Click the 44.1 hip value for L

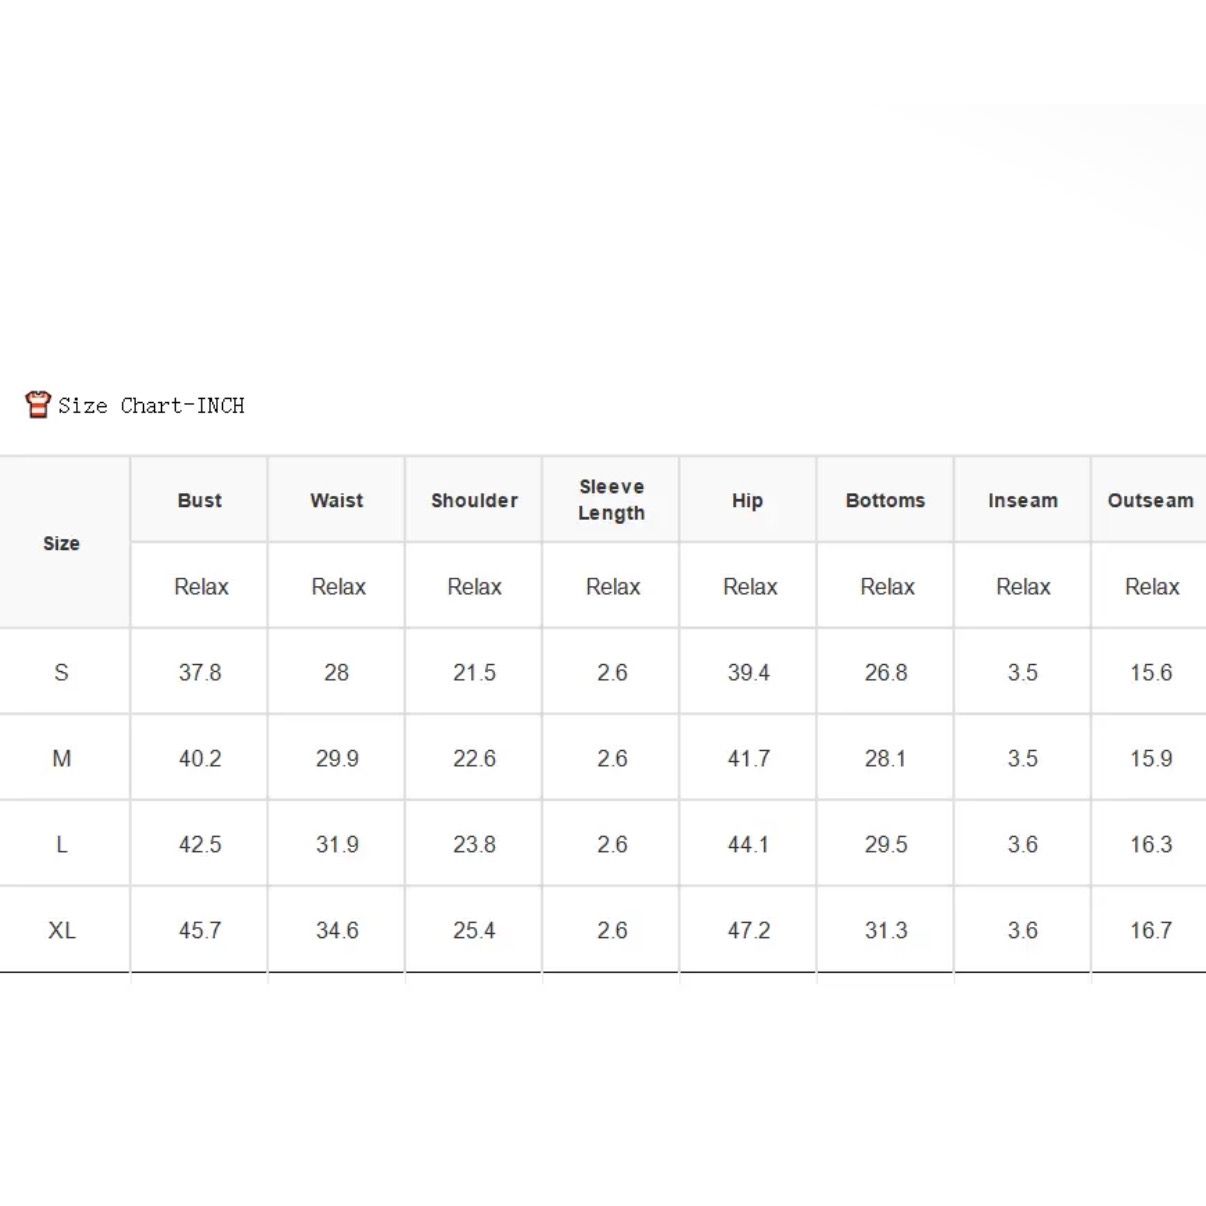(x=748, y=844)
